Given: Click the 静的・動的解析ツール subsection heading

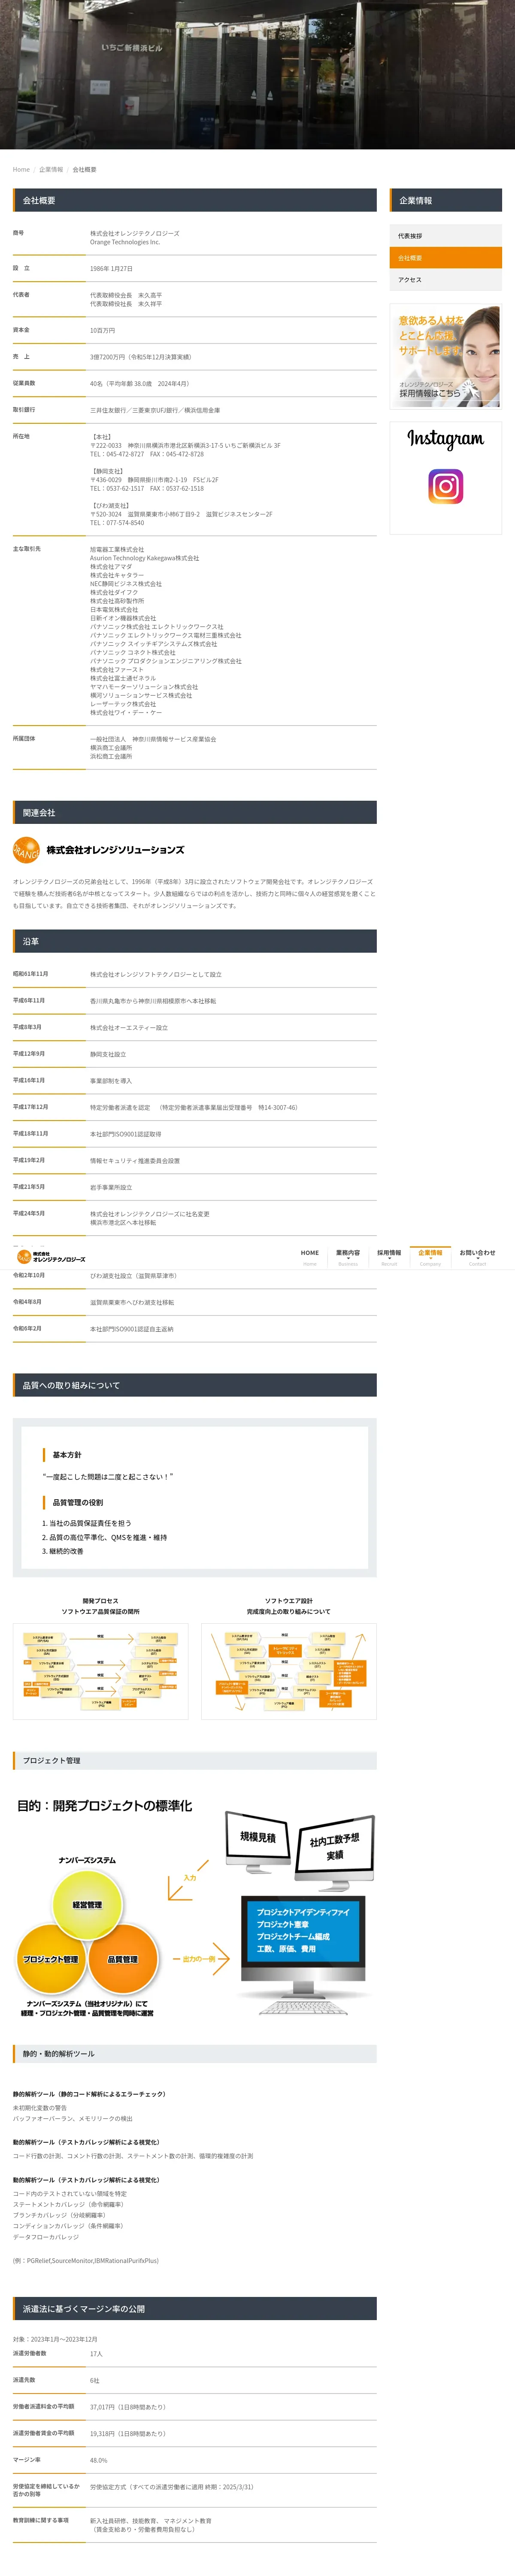Looking at the screenshot, I should click(195, 2053).
